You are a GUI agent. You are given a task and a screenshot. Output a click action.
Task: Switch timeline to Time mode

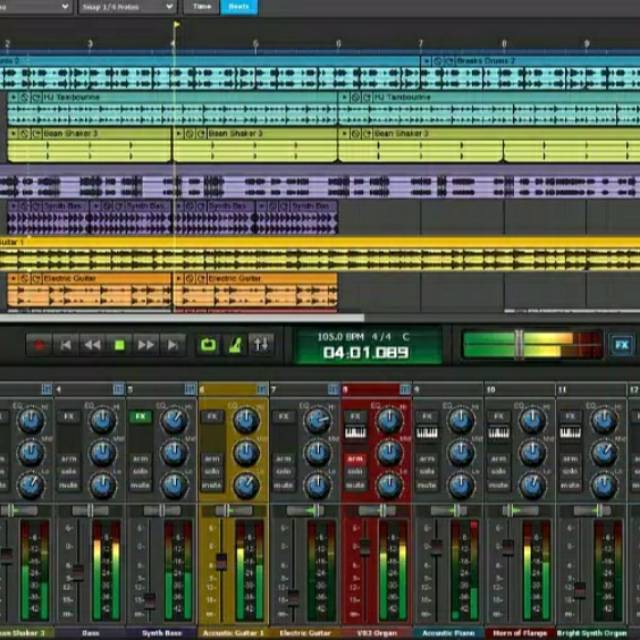tap(202, 7)
